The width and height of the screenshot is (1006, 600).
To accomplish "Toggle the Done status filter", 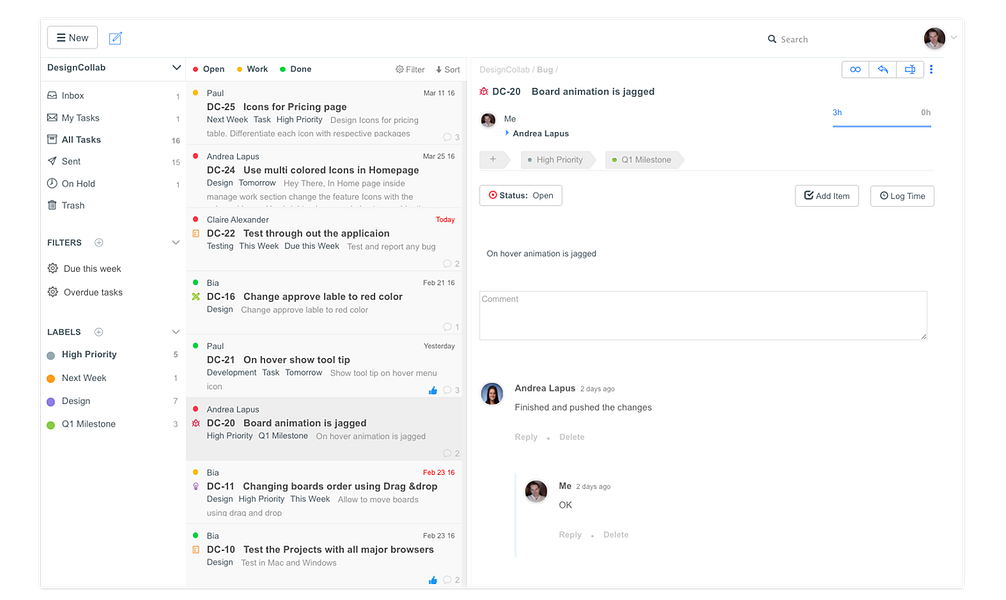I will tap(296, 69).
